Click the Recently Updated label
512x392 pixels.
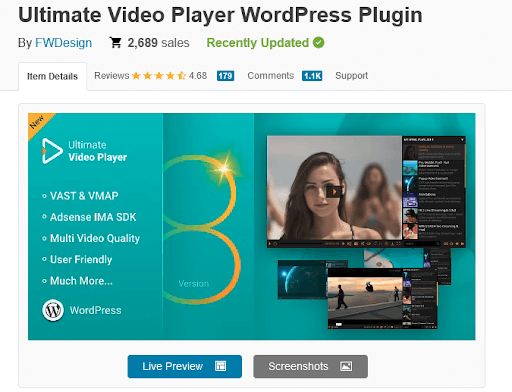(x=258, y=43)
